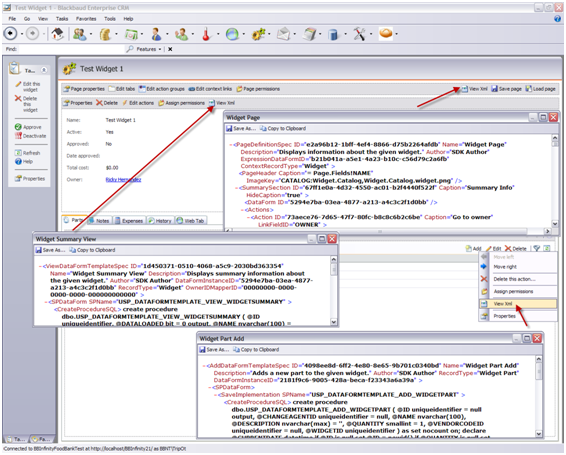This screenshot has width=566, height=455.
Task: Click the Widget Page window's vertical scroll down arrow
Action: pyautogui.click(x=555, y=224)
